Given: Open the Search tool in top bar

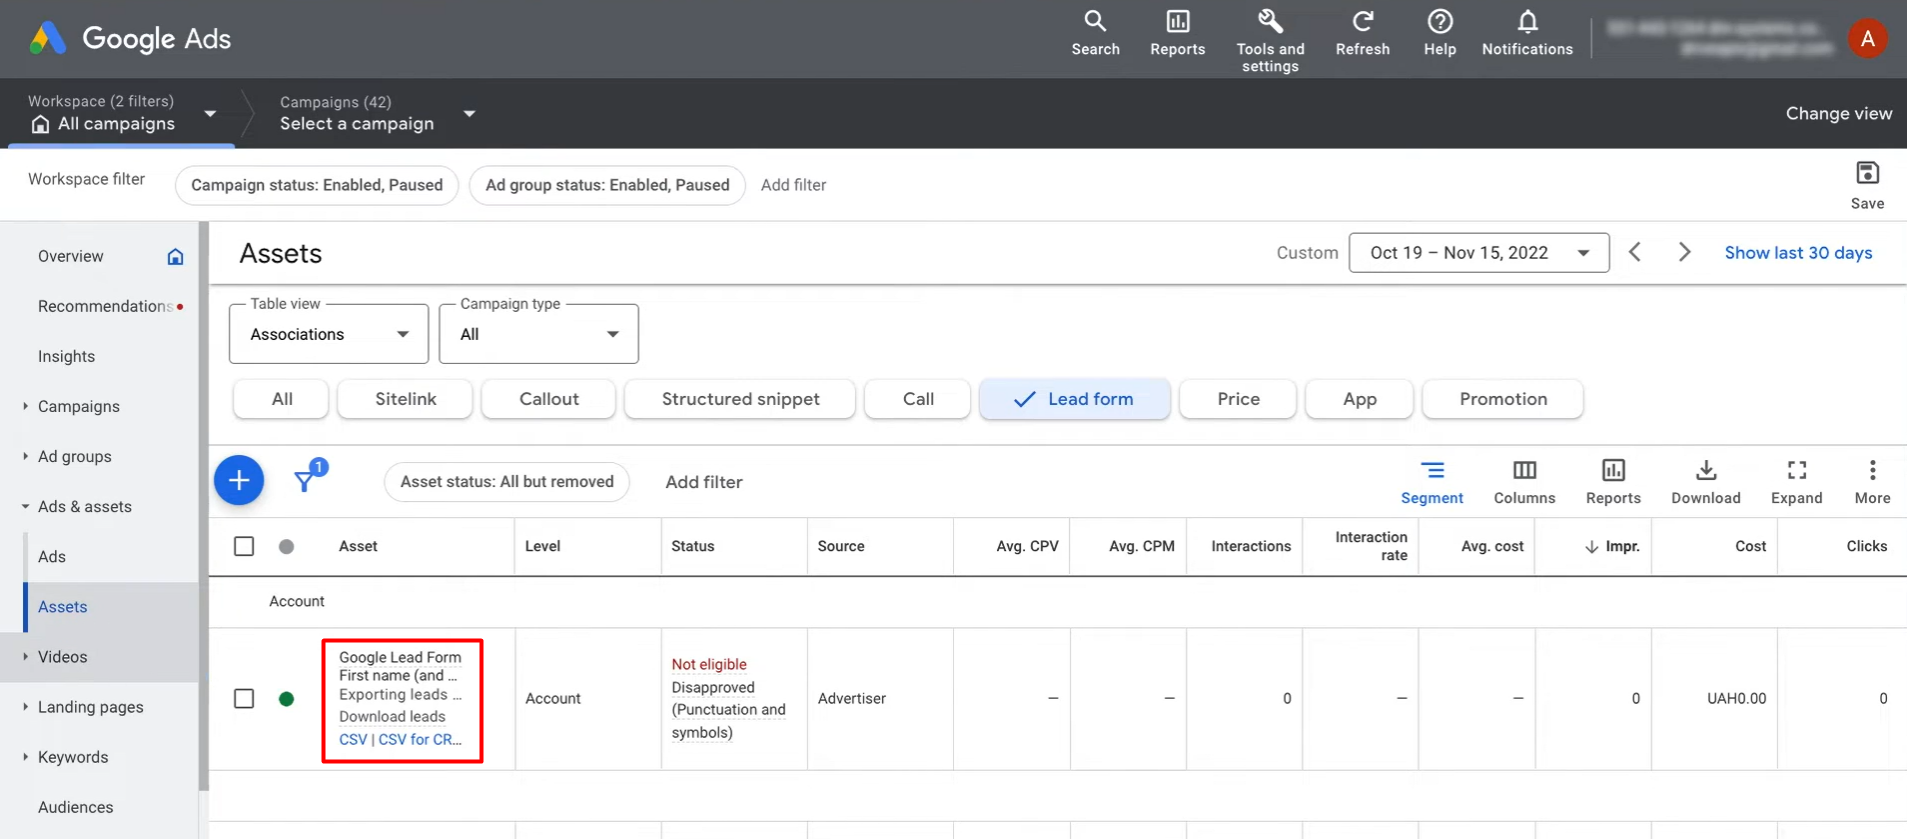Looking at the screenshot, I should click(x=1095, y=33).
